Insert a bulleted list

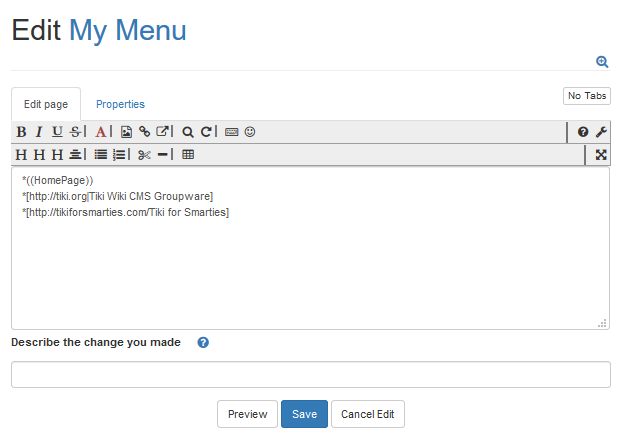click(x=101, y=155)
